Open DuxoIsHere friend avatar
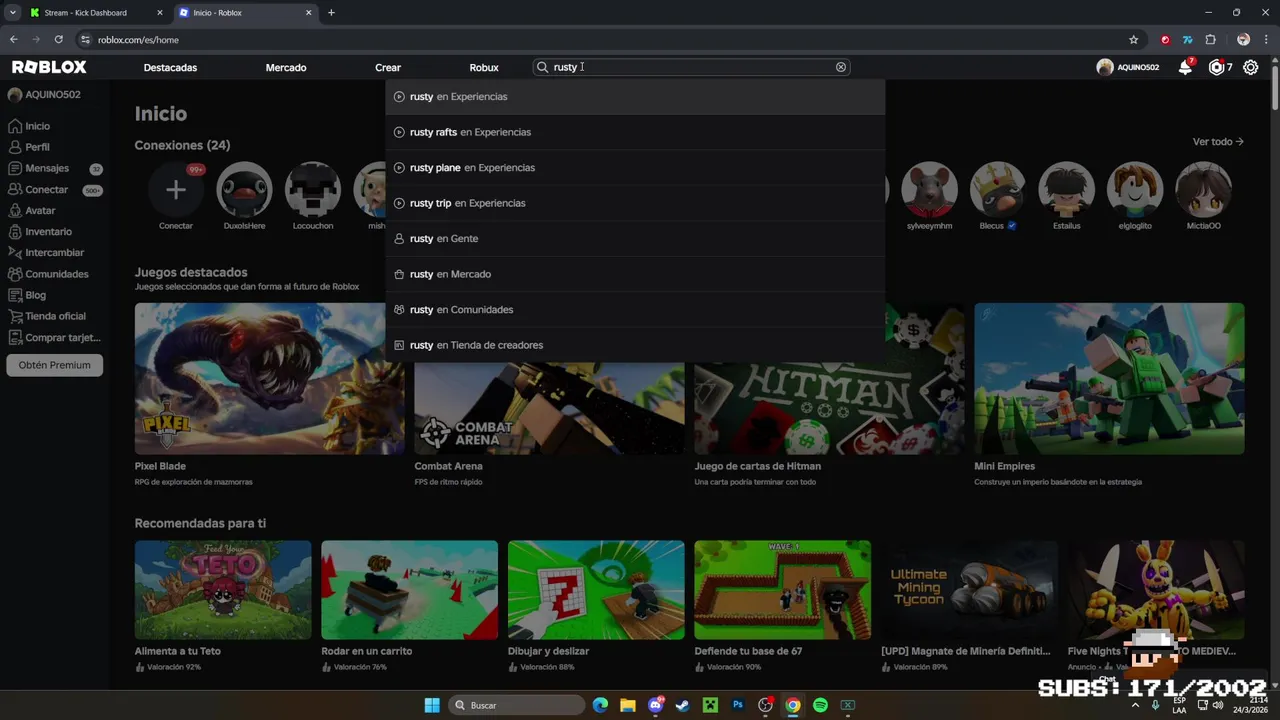 click(244, 190)
